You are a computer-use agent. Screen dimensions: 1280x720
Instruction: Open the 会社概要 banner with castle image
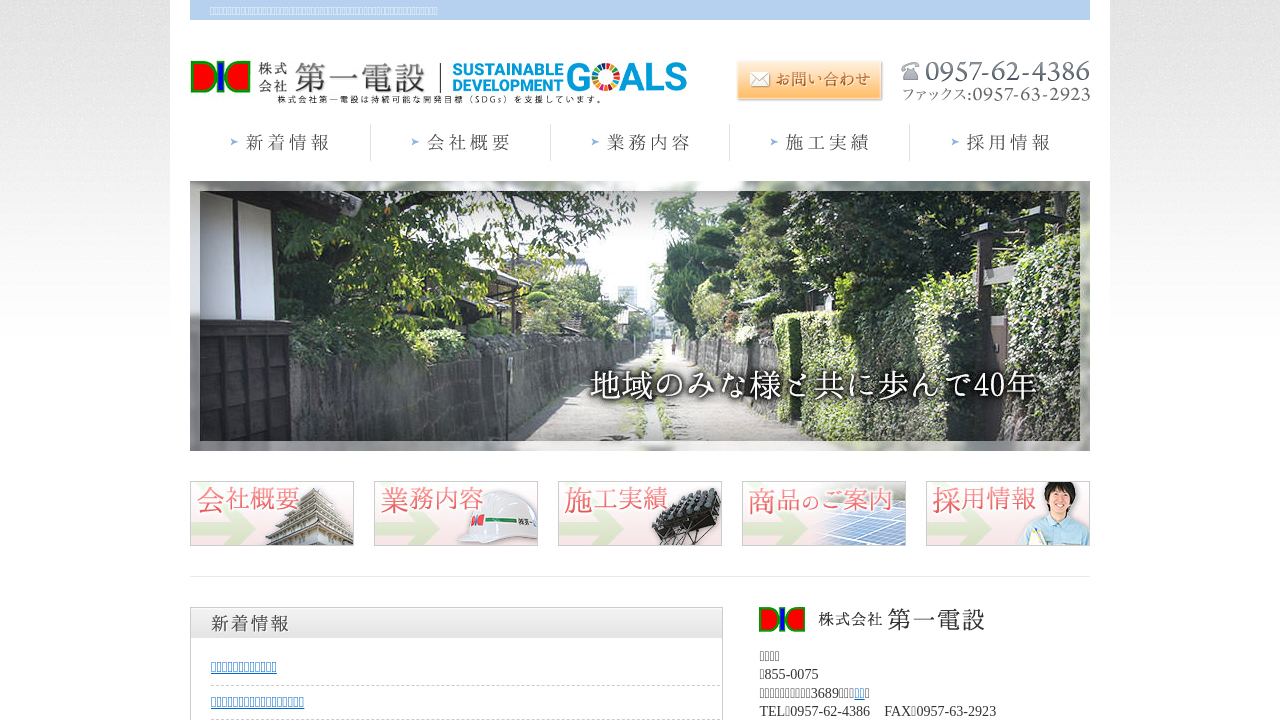pyautogui.click(x=272, y=513)
